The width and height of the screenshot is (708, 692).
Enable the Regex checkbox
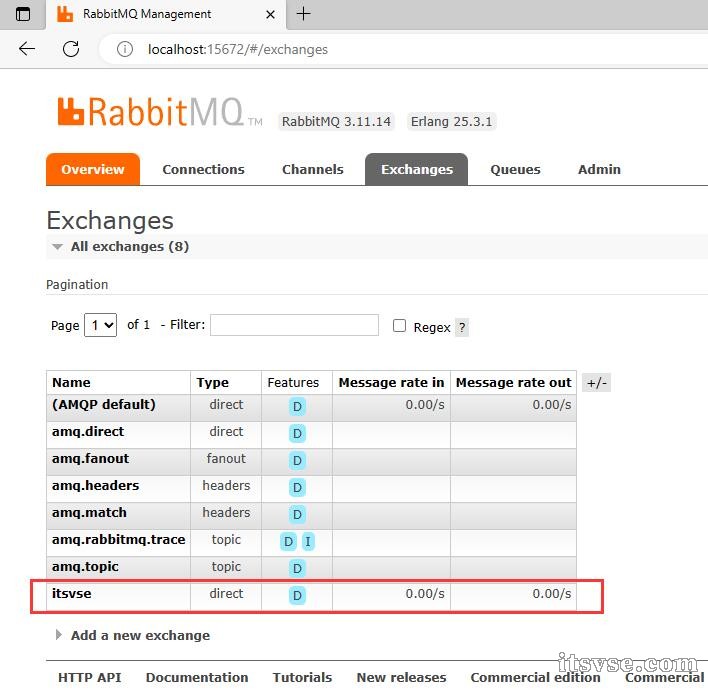coord(399,326)
